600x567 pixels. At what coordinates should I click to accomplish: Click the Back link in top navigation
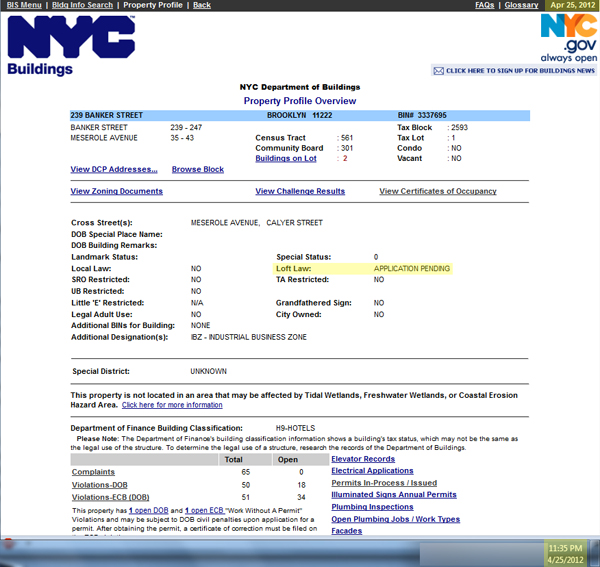(x=201, y=5)
